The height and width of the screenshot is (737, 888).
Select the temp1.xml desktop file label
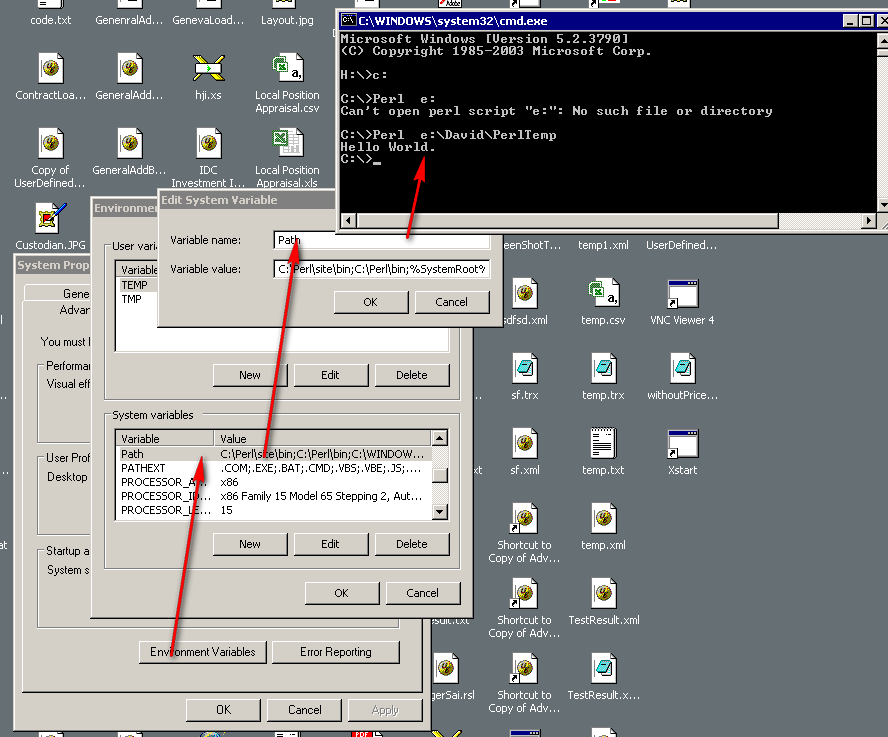tap(603, 245)
